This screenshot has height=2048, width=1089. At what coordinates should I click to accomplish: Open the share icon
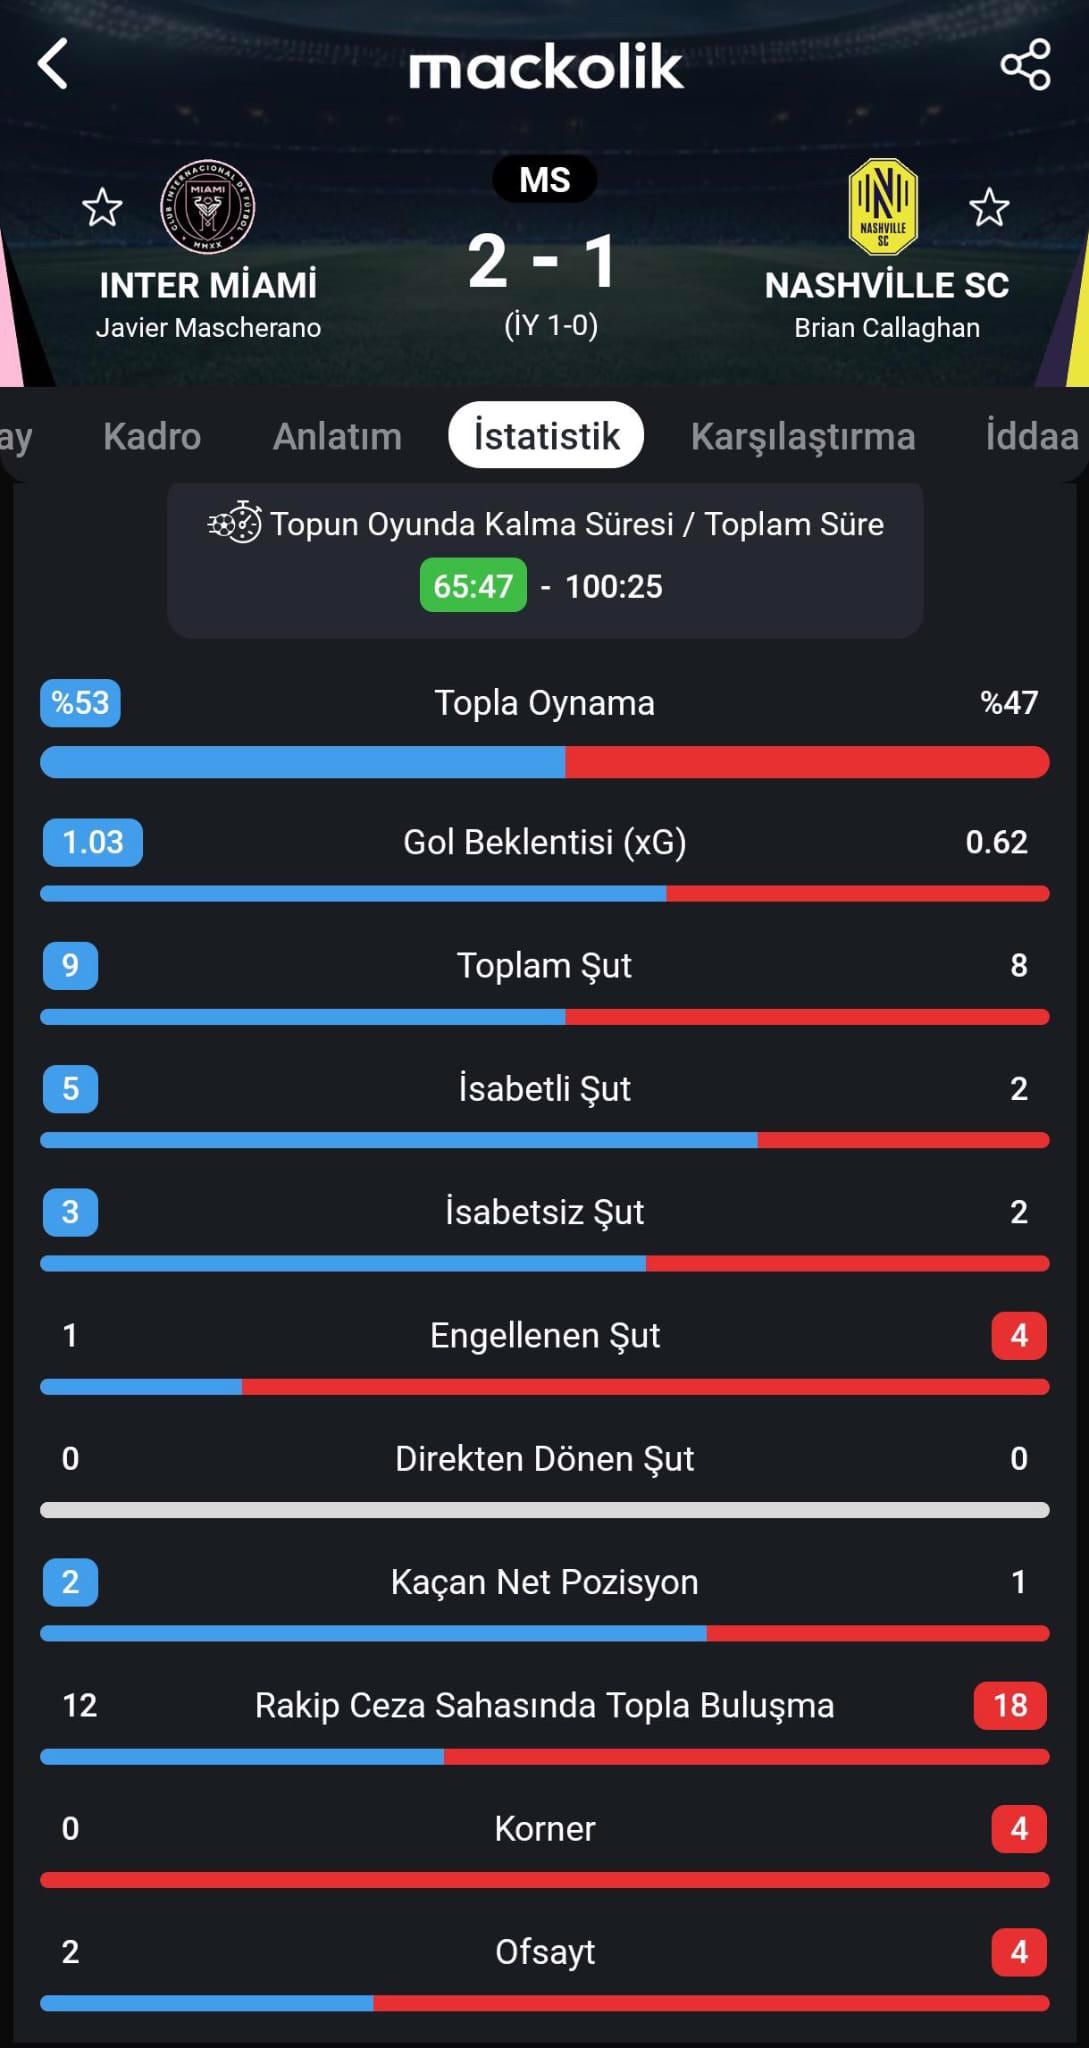tap(1025, 65)
